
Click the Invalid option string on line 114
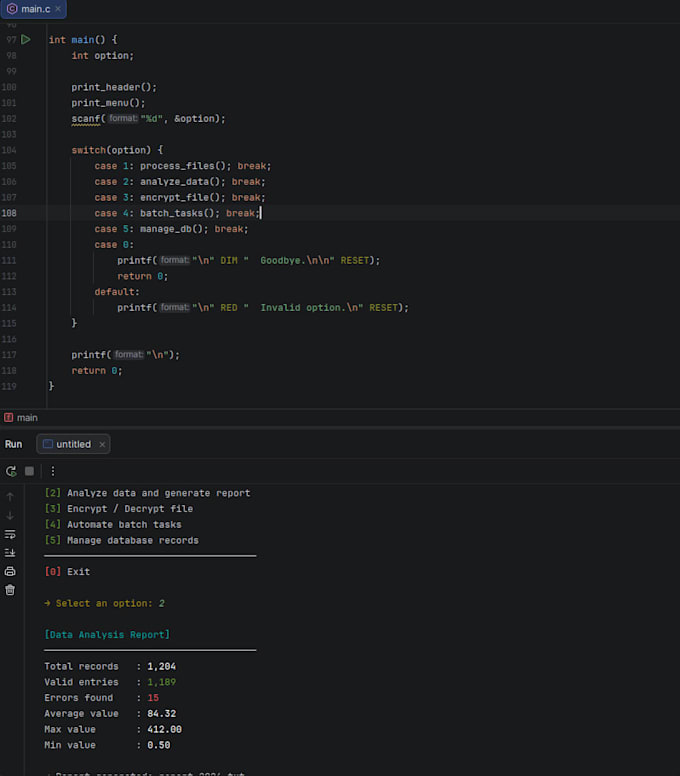click(x=303, y=308)
